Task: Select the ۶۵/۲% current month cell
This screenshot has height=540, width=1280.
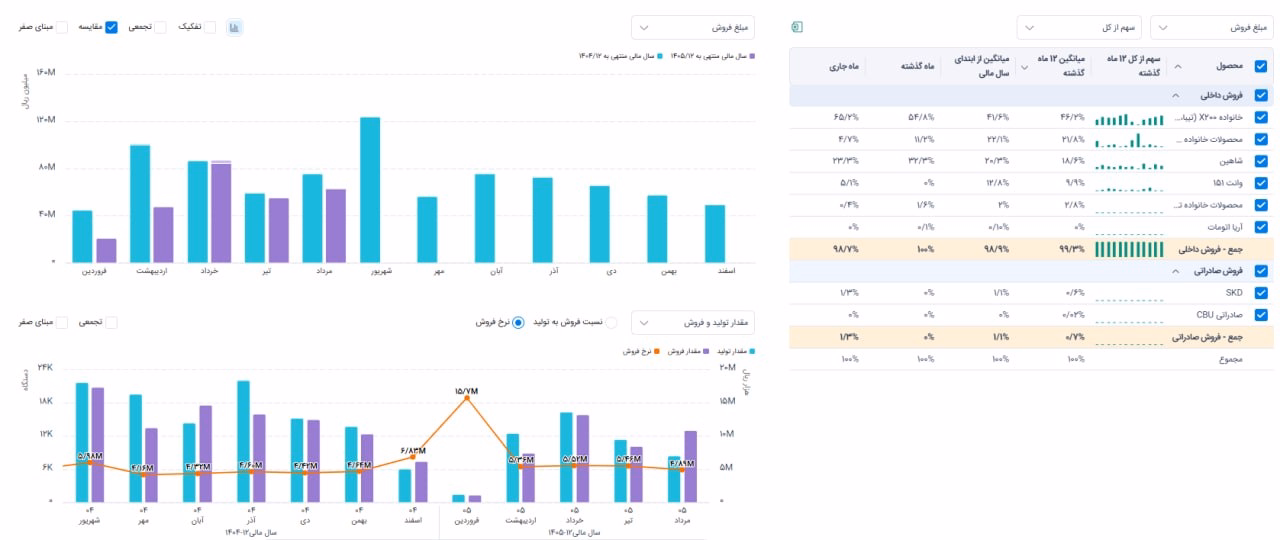Action: [x=846, y=118]
